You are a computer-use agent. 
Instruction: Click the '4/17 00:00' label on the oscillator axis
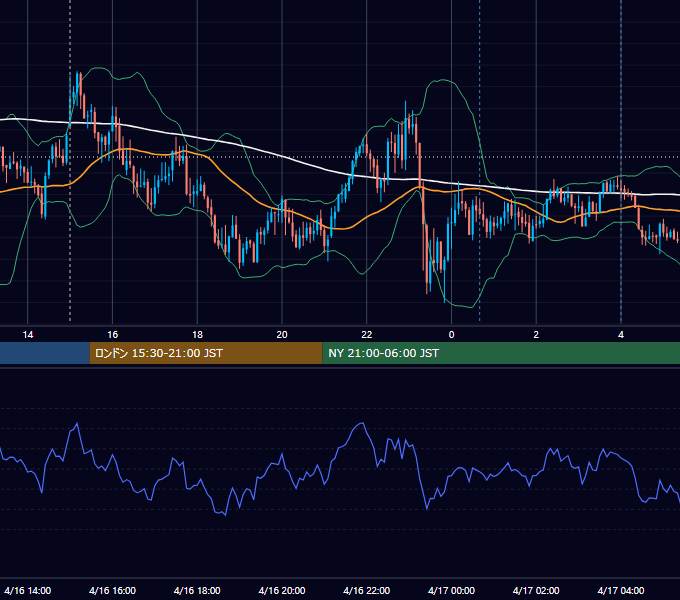pos(451,590)
